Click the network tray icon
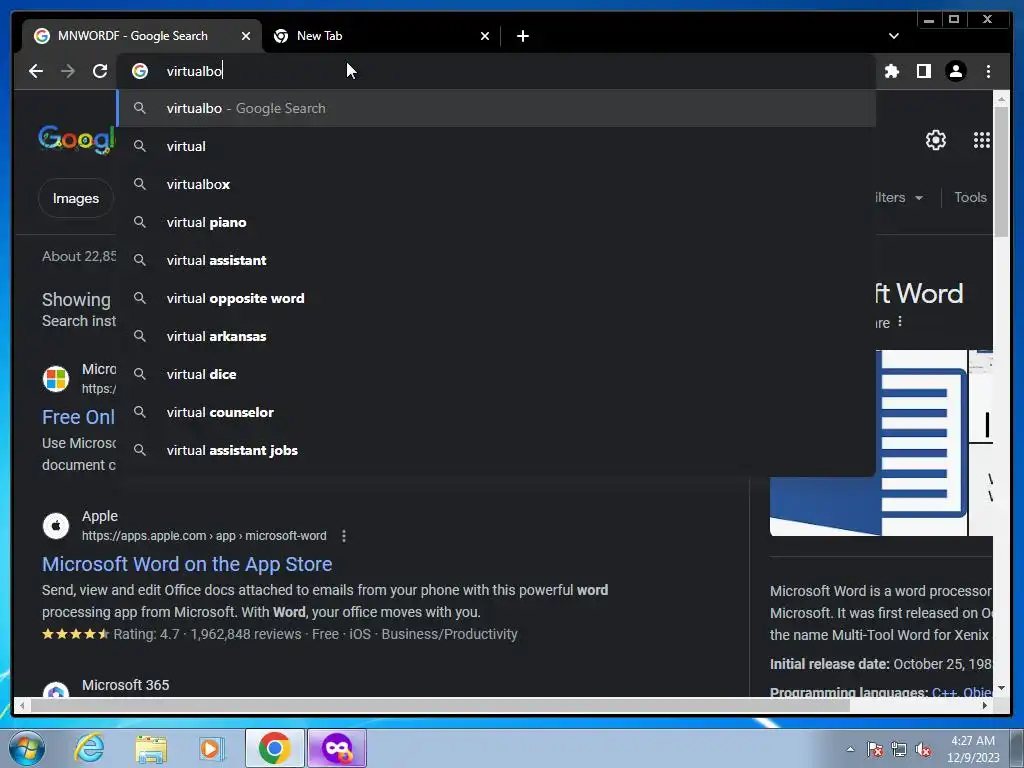The height and width of the screenshot is (768, 1024). click(899, 749)
